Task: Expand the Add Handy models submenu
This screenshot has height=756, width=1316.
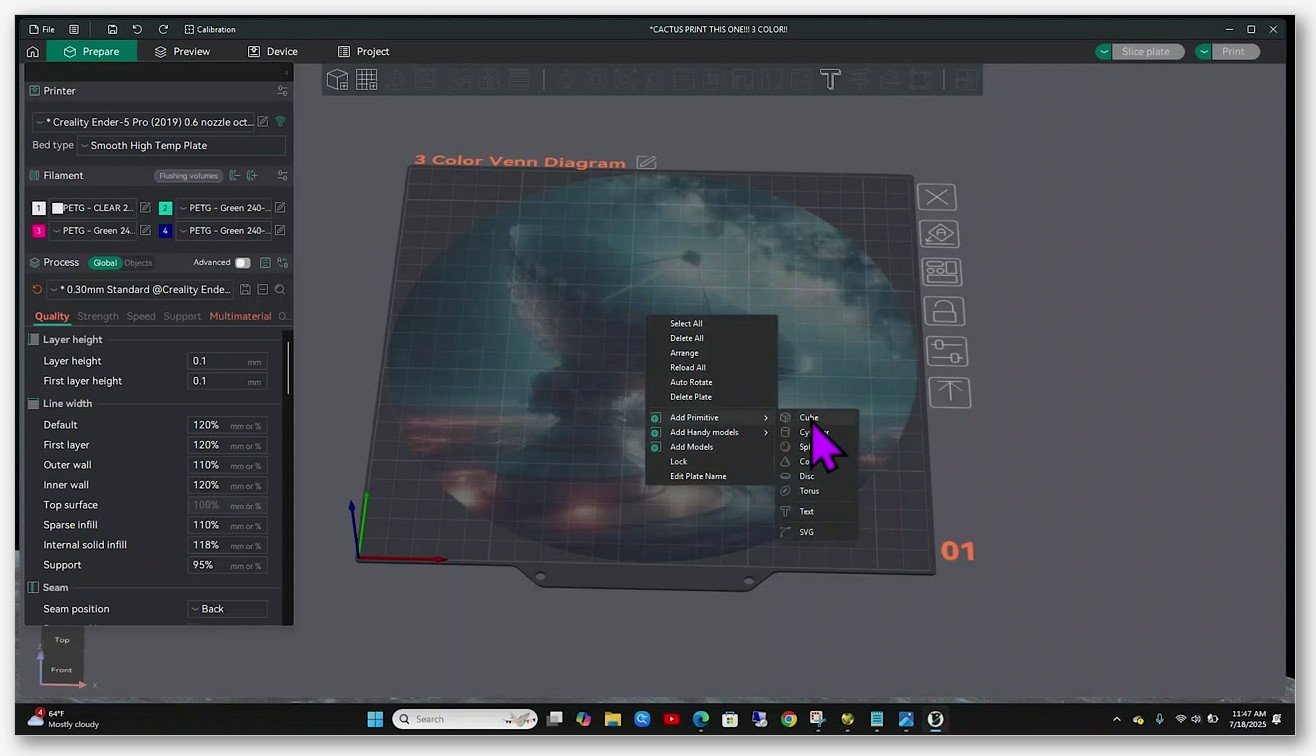Action: [x=711, y=432]
